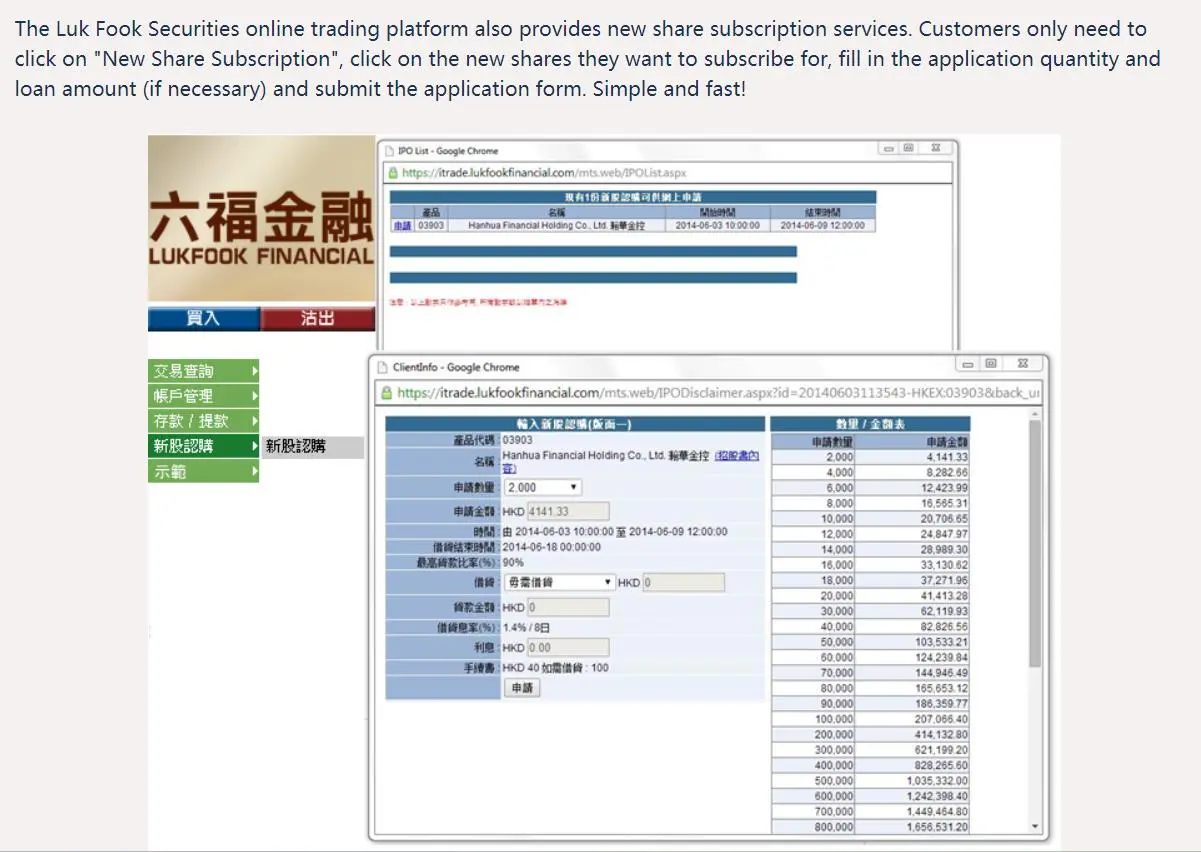Close the ClientInfo Chrome window

click(x=1022, y=364)
